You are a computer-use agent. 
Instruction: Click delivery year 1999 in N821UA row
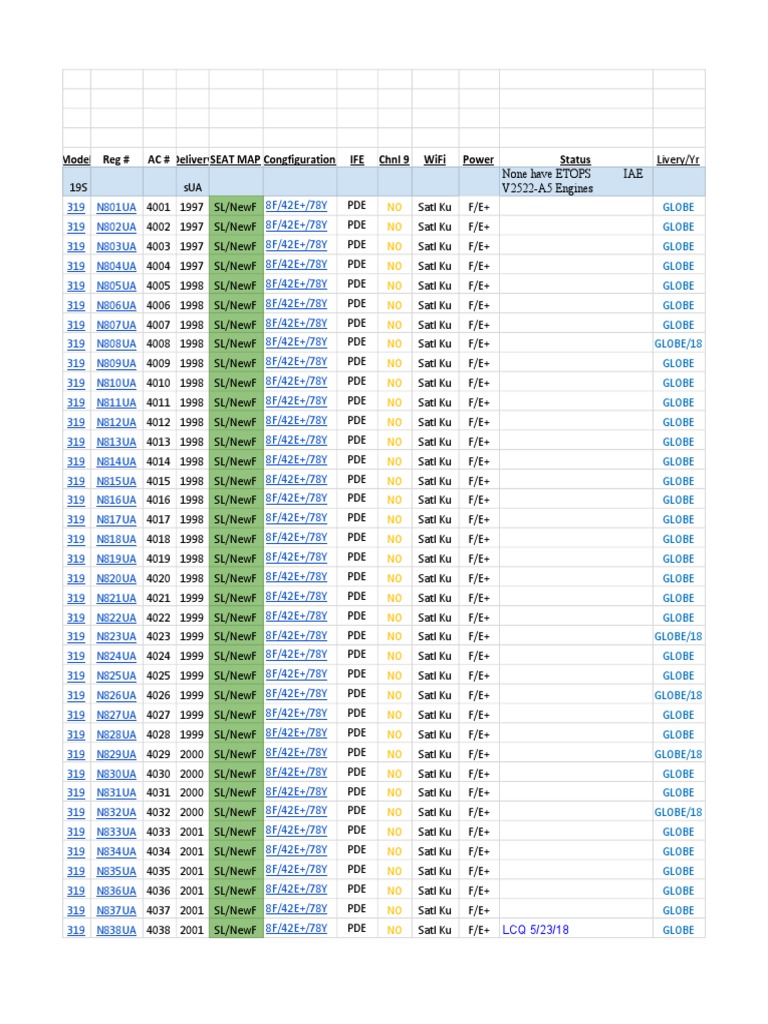coord(192,598)
